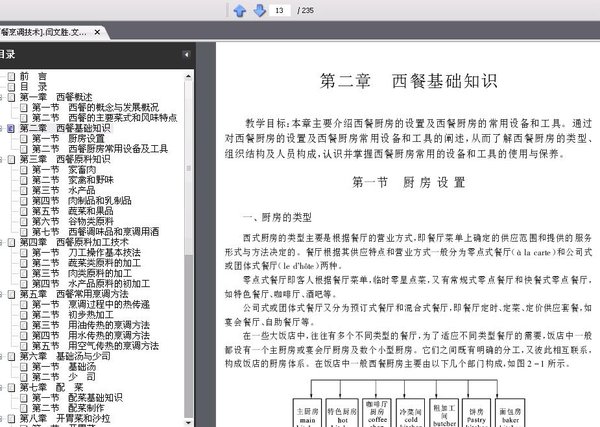Open bookmark 第七节 西餐调味品和烹调用酒
The width and height of the screenshot is (600, 427).
click(95, 232)
